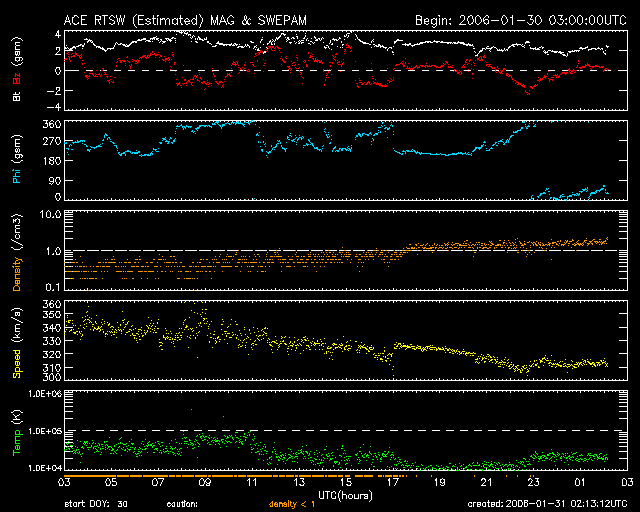
Task: Select the '180' tick on Phi axis
Action: pyautogui.click(x=52, y=160)
